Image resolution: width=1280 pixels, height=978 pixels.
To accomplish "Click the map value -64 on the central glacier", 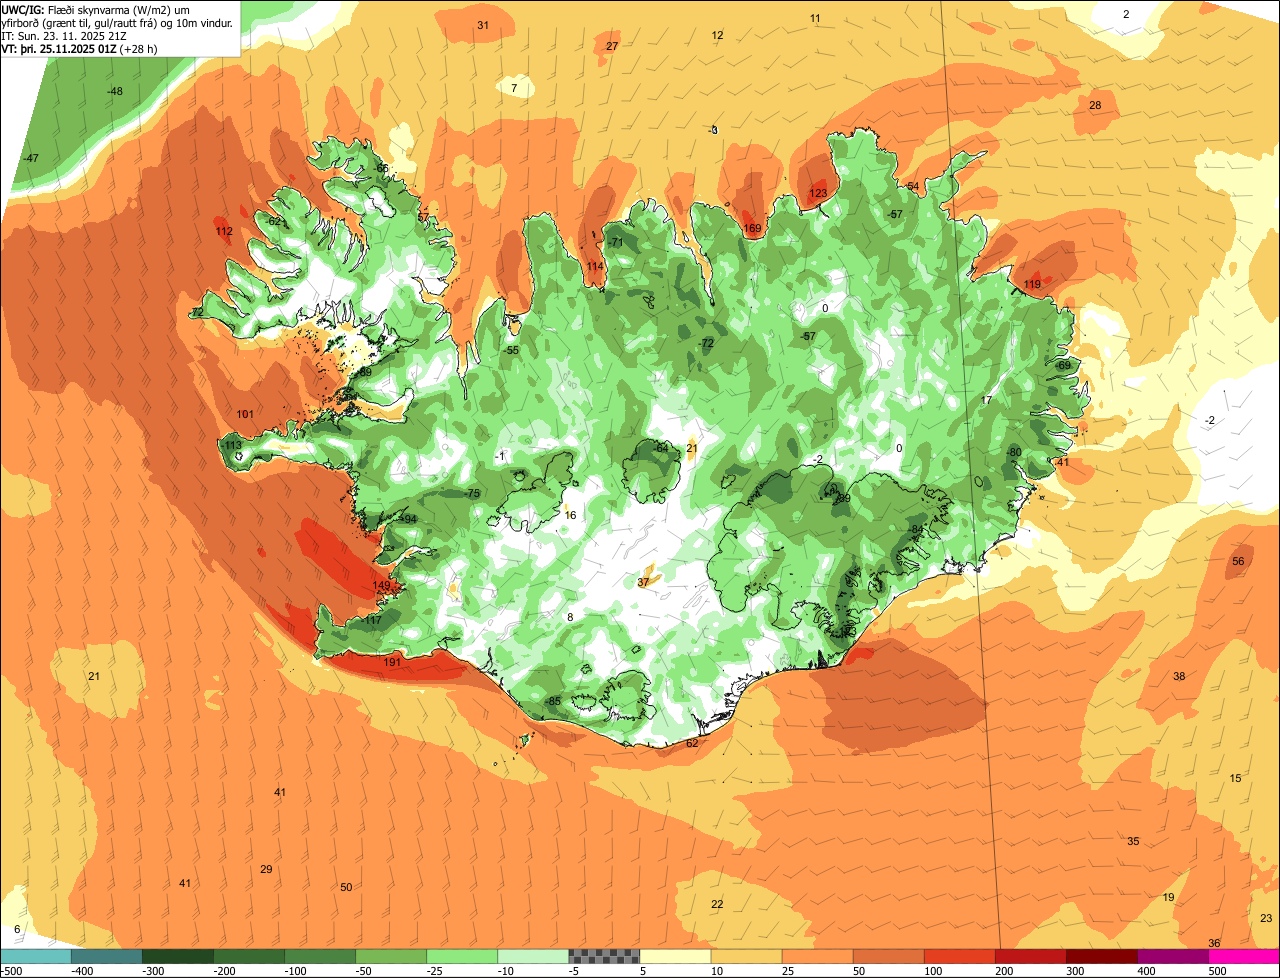I will 661,447.
